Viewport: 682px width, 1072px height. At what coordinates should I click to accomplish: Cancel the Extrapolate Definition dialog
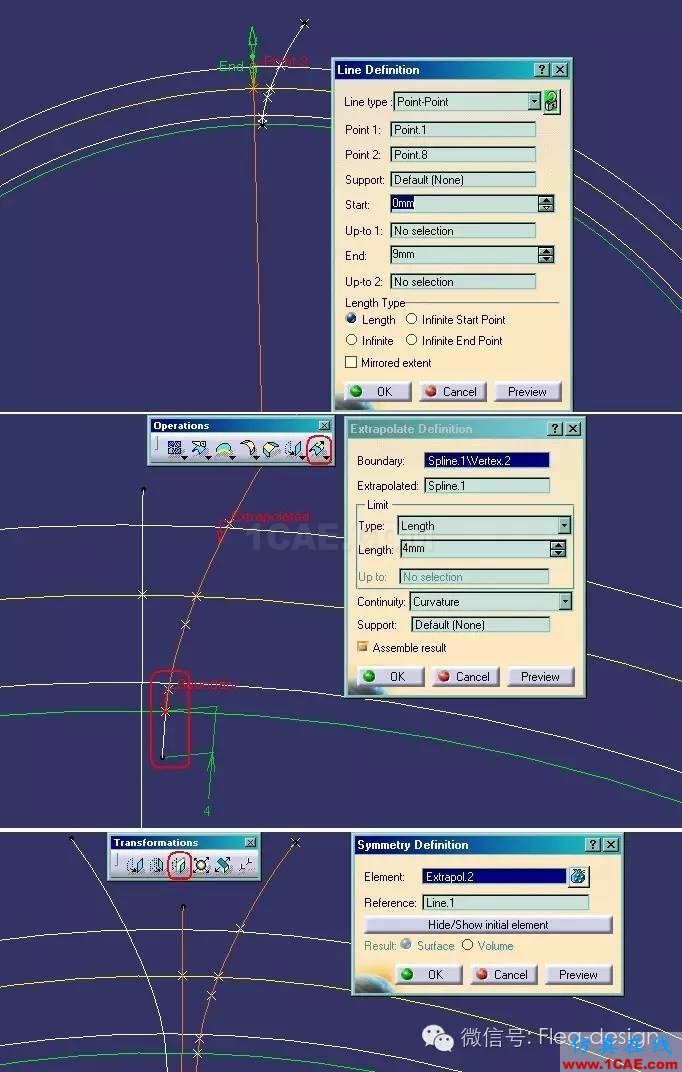466,677
